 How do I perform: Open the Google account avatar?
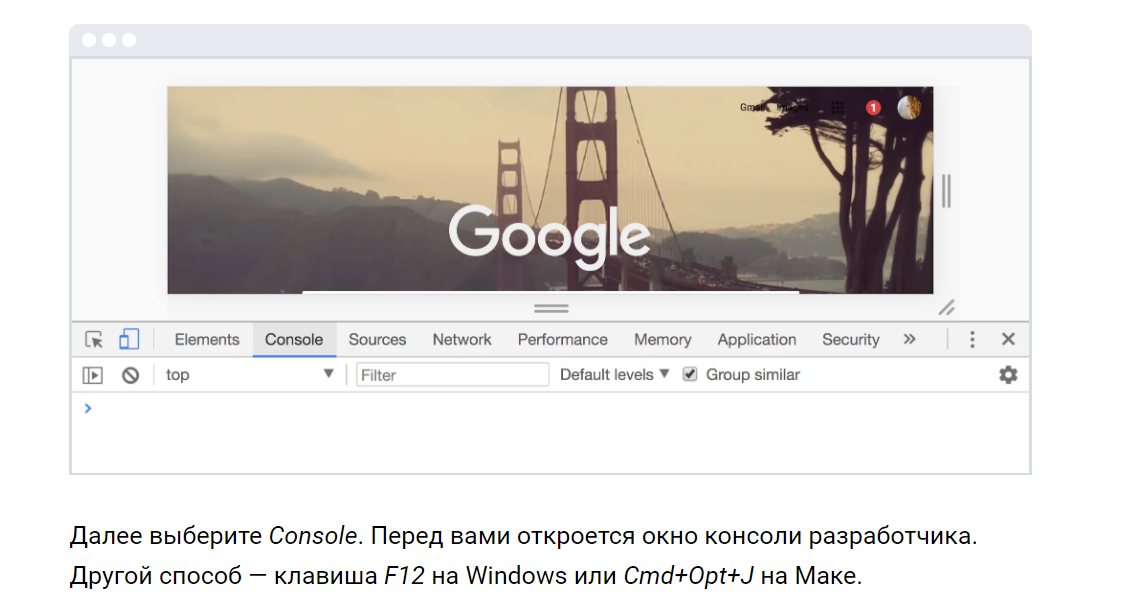(909, 107)
